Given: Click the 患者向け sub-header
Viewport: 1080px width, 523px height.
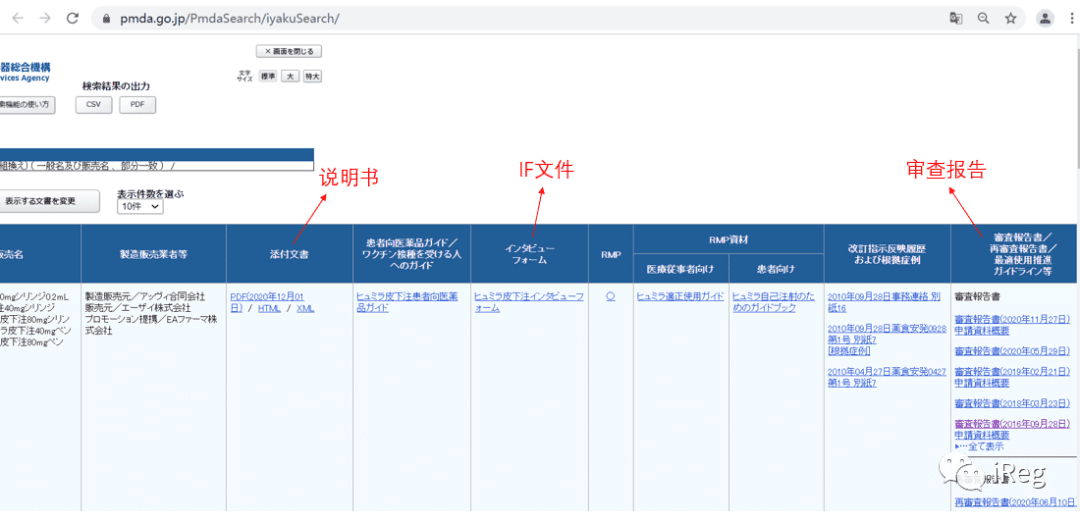Looking at the screenshot, I should click(x=776, y=269).
